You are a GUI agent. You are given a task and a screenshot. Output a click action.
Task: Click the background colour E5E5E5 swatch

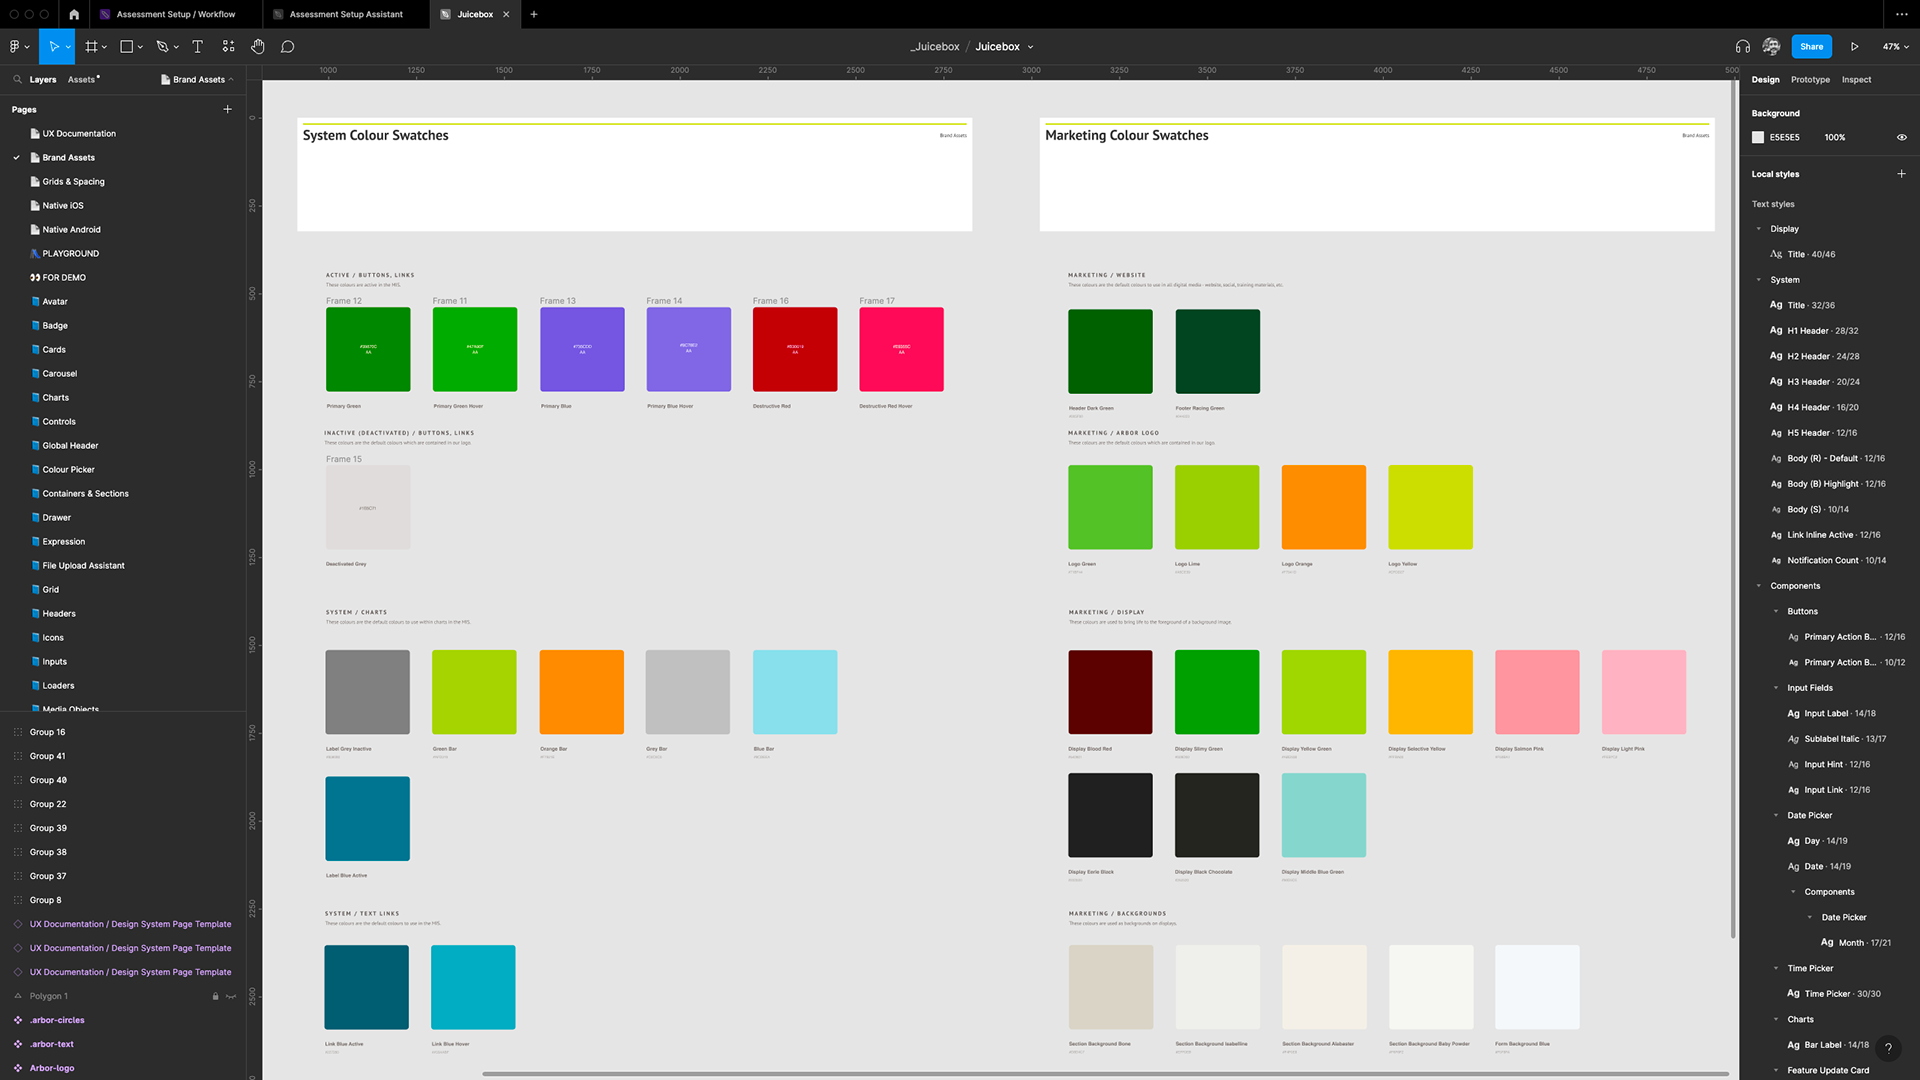click(x=1758, y=137)
